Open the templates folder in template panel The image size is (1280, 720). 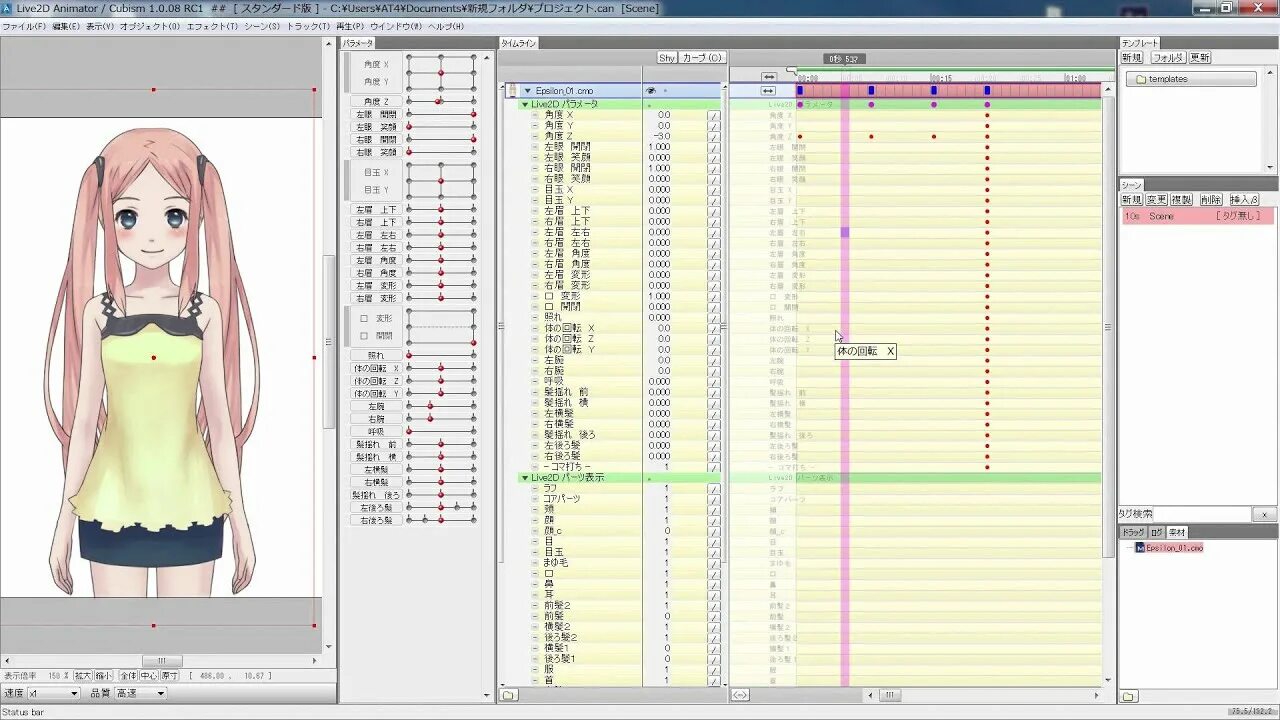point(1191,79)
